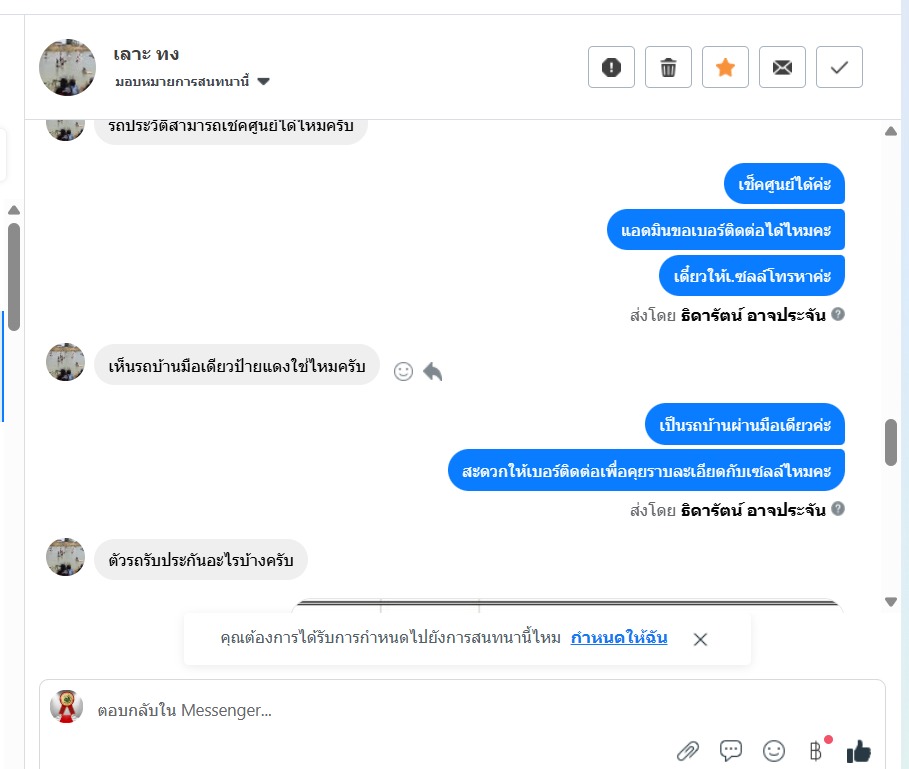This screenshot has height=769, width=909.
Task: Toggle the orange star follow-up flag
Action: pos(725,67)
